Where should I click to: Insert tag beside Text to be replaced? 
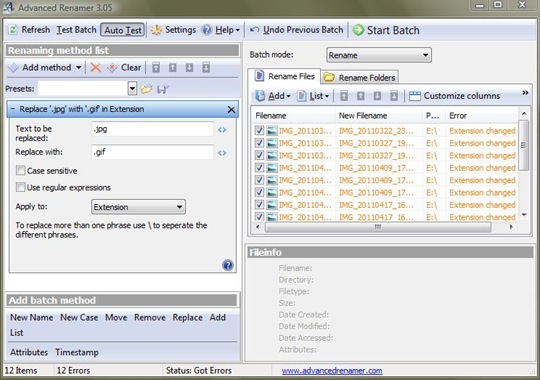222,130
